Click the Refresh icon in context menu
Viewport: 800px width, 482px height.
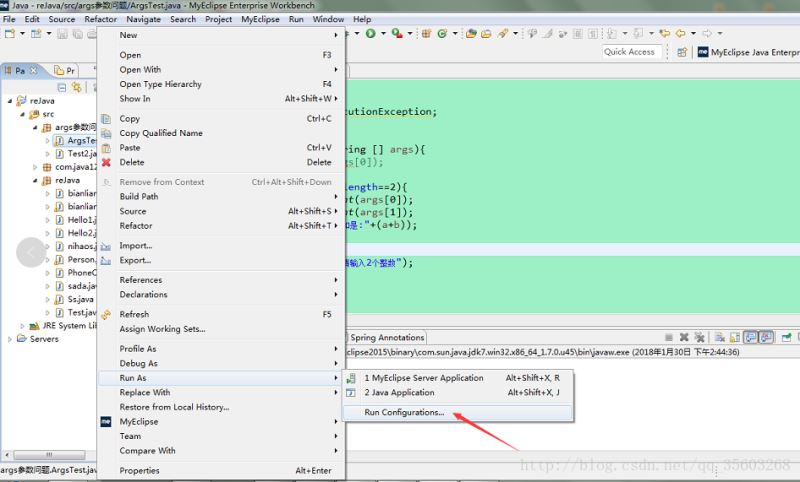point(106,314)
